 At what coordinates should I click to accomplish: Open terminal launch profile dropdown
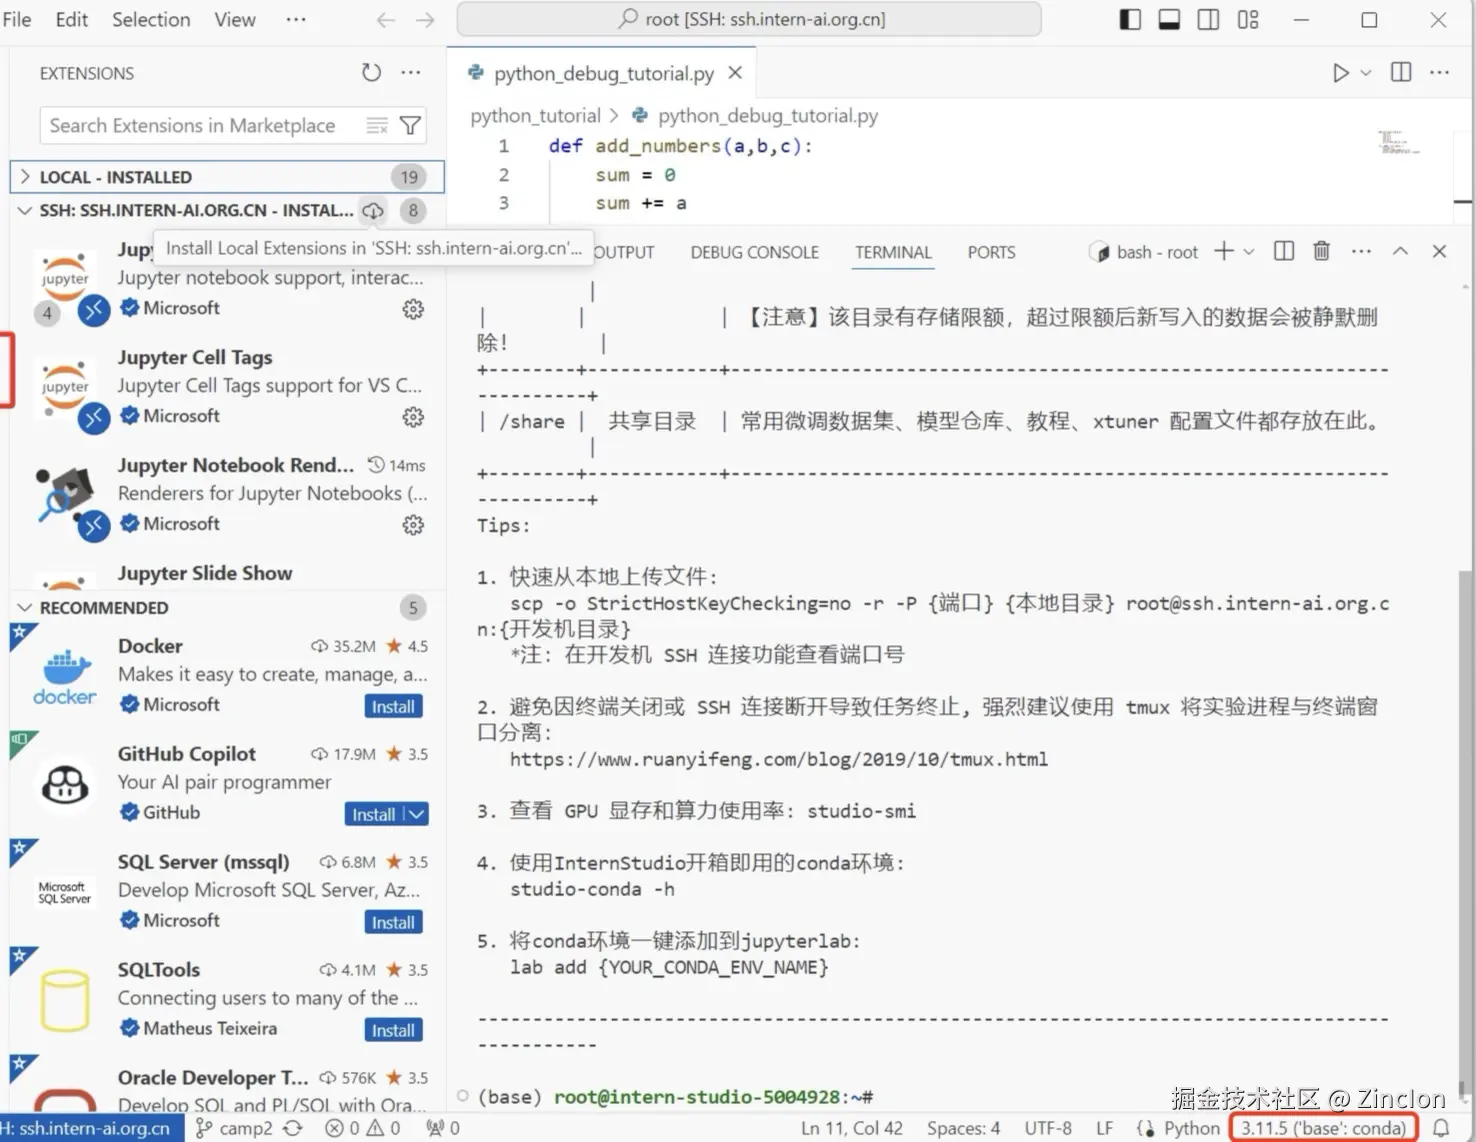1249,252
